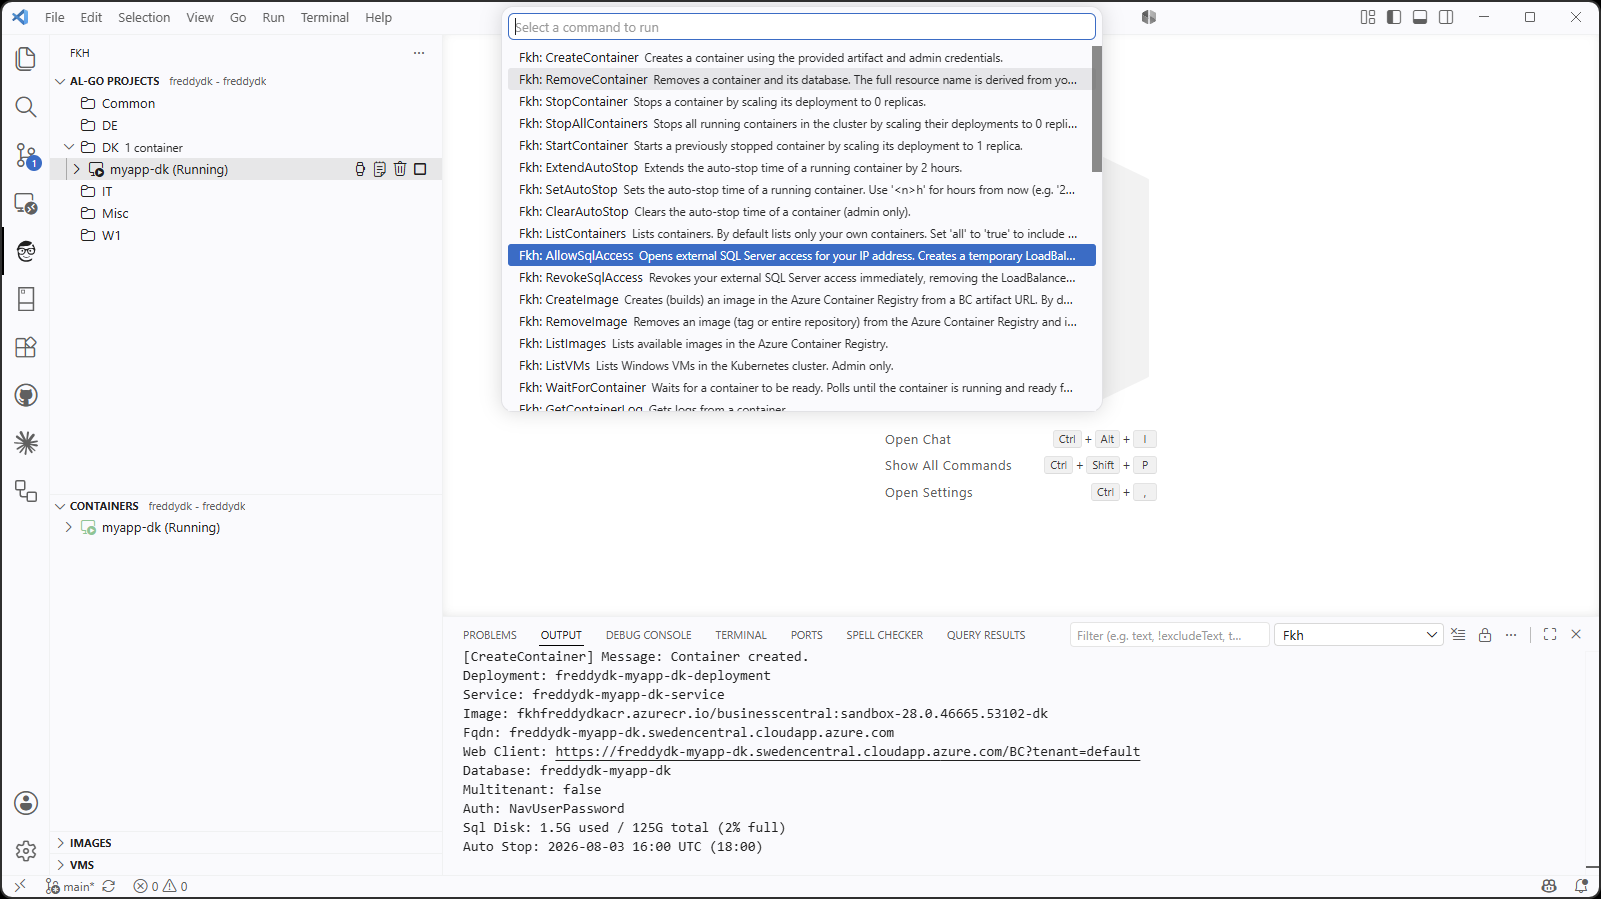Open the GitHub view in activity bar
The image size is (1601, 899).
[x=26, y=395]
